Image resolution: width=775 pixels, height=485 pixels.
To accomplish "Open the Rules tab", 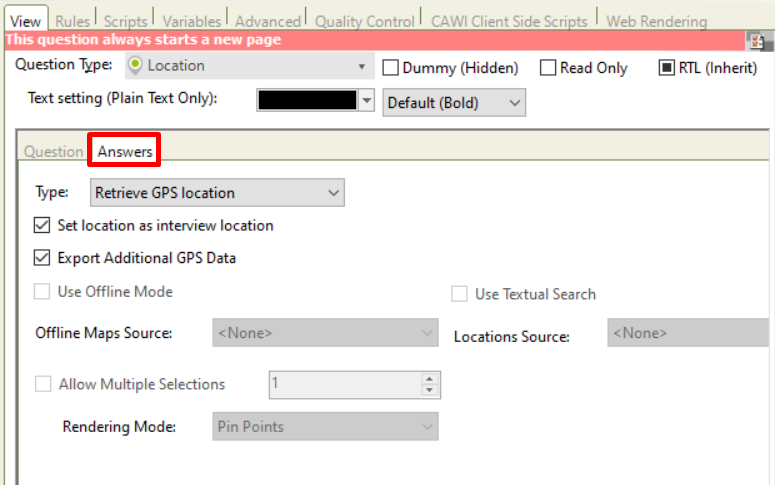I will click(72, 21).
